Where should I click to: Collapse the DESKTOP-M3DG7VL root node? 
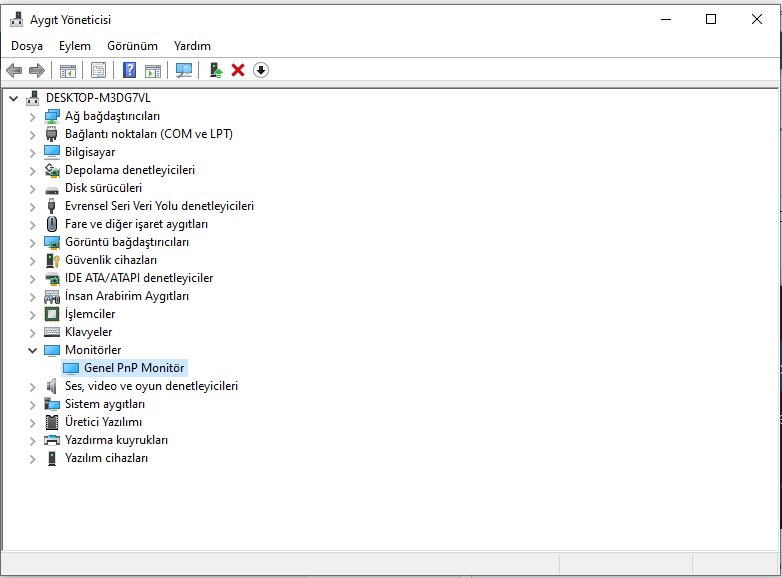14,99
